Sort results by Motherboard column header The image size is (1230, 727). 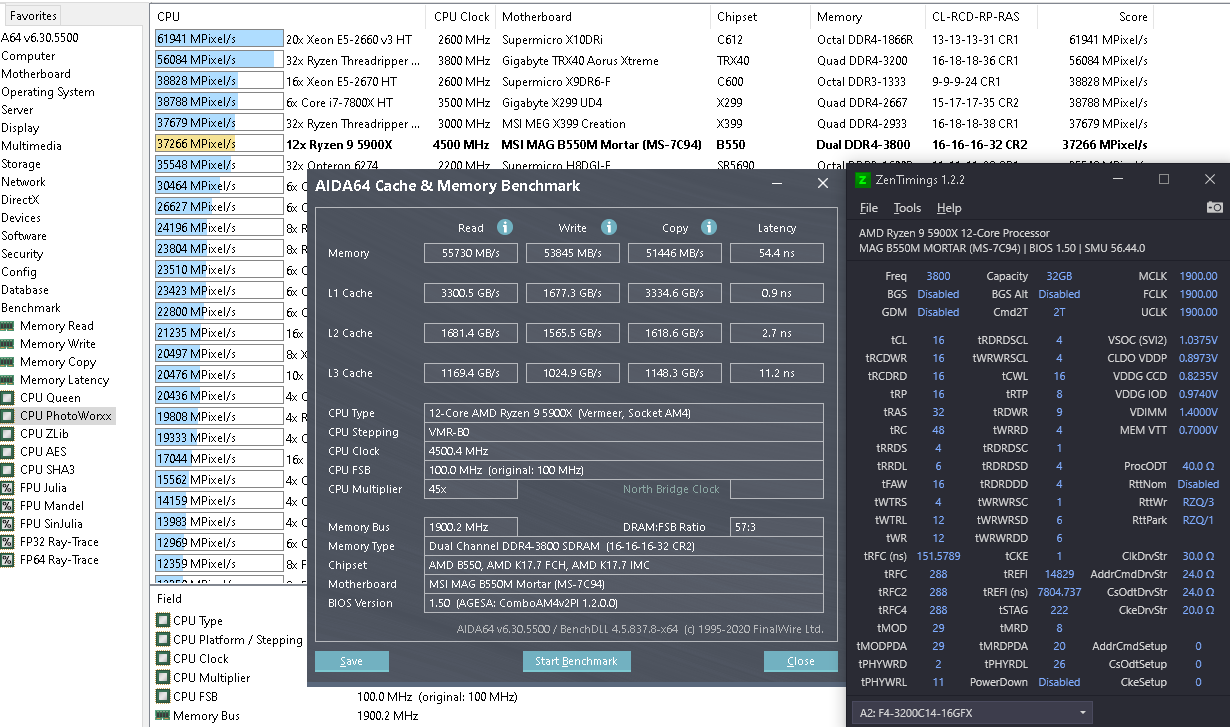[x=604, y=17]
